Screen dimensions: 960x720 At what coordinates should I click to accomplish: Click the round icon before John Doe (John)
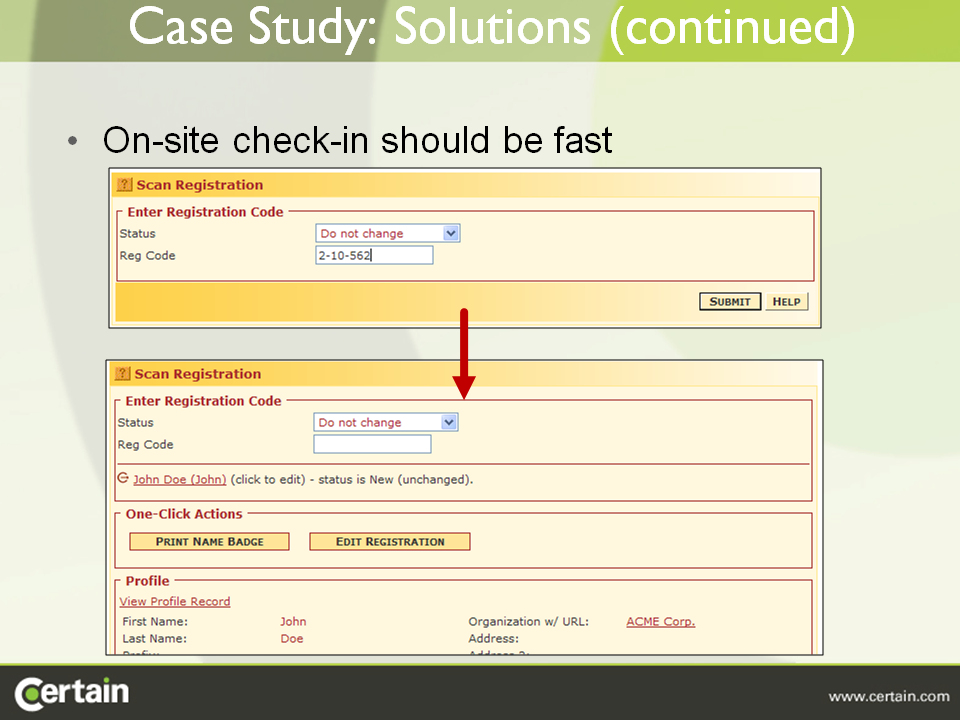pos(123,478)
